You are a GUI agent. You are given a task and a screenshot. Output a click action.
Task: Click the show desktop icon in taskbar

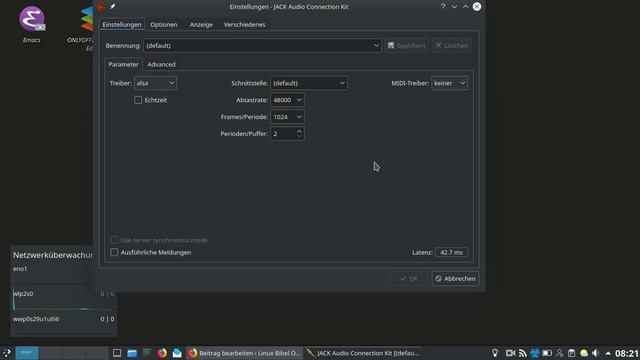click(x=117, y=353)
